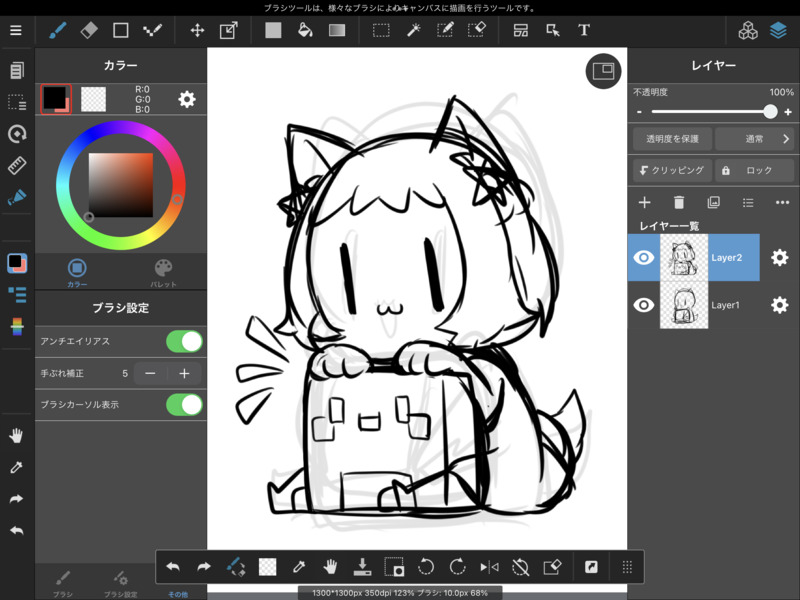
Task: Click Redo arrow in left sidebar
Action: 16,499
